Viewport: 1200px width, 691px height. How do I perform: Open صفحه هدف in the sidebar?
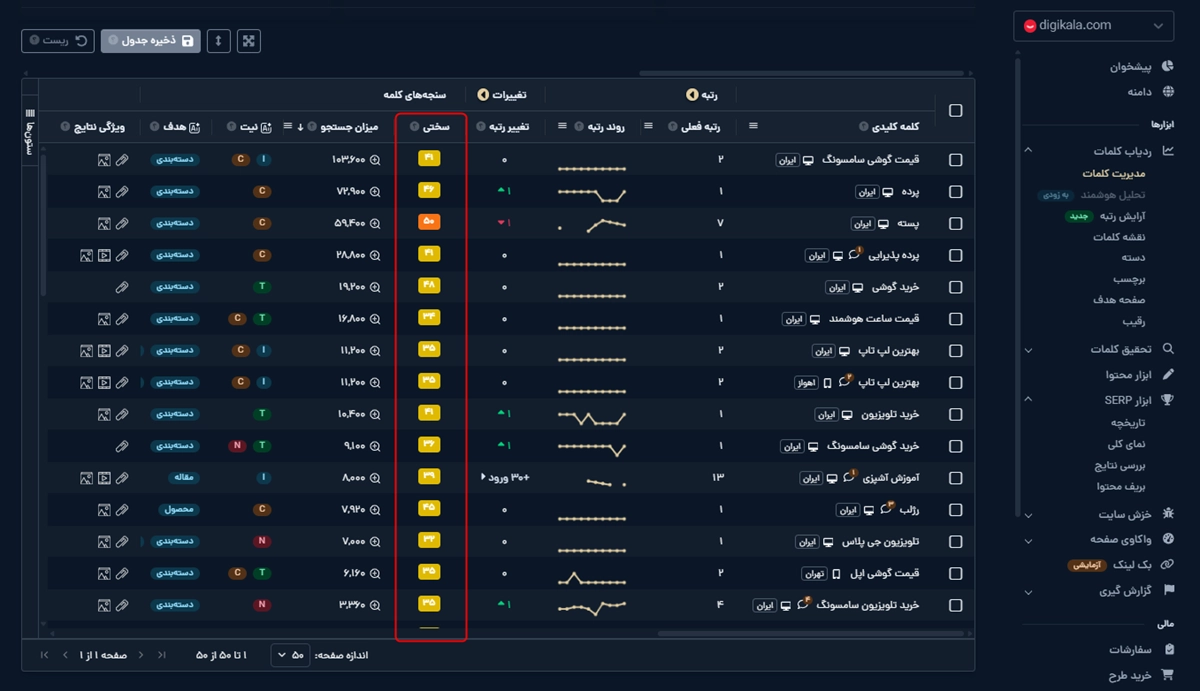point(1121,300)
